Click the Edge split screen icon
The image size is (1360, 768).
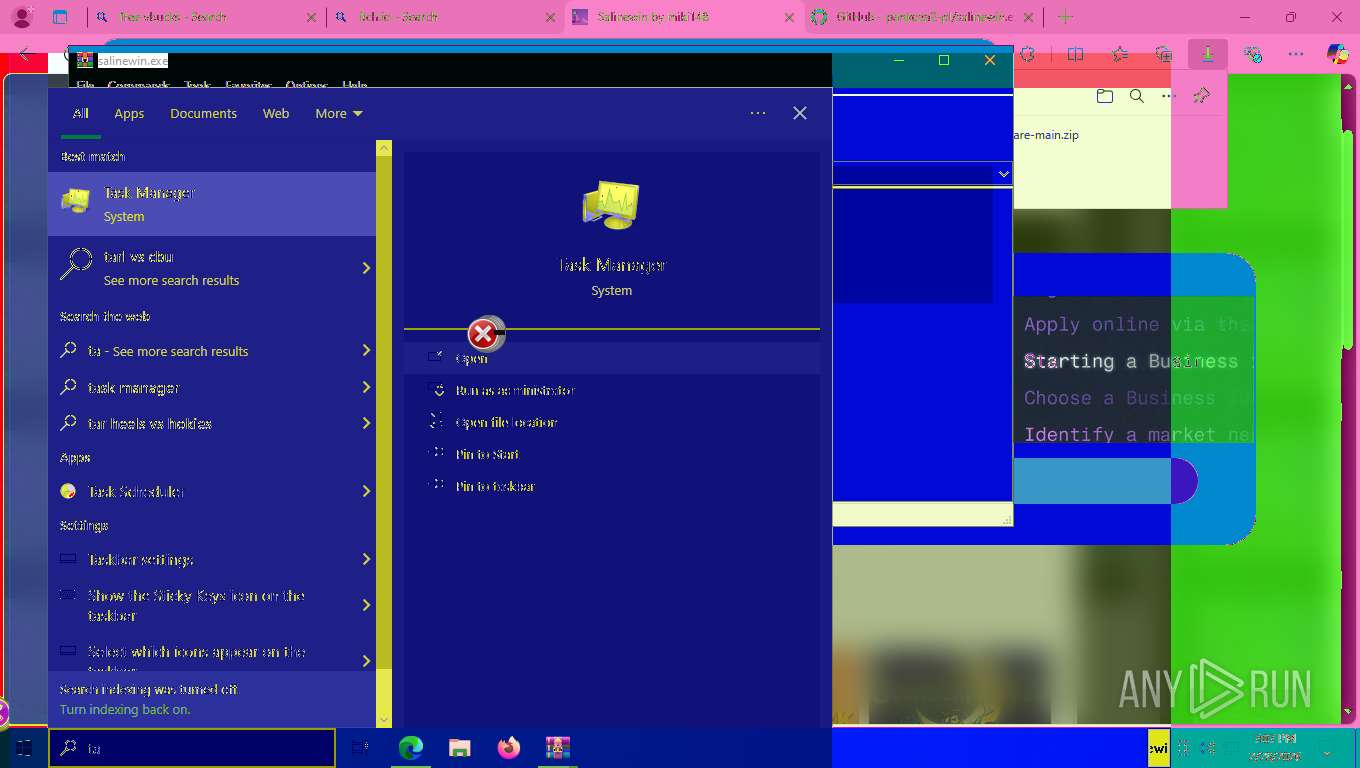[1075, 55]
